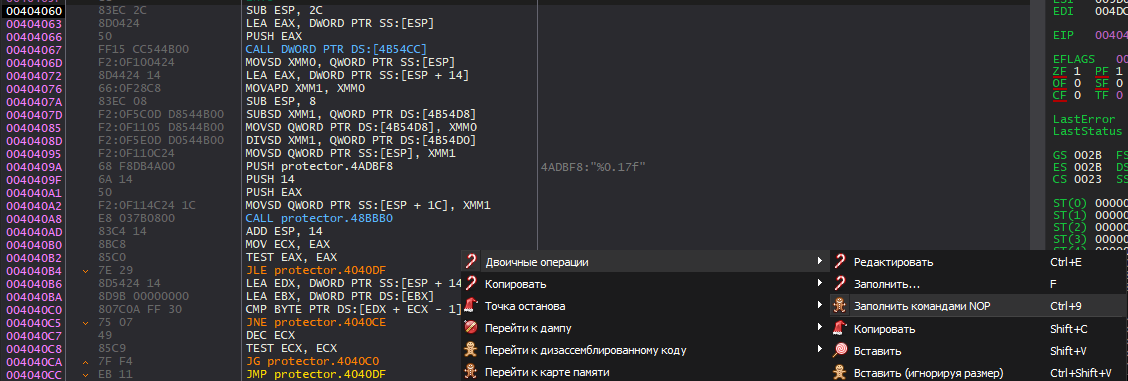Select SUBSD XMM1 instruction at 0040407D
Image resolution: width=1128 pixels, height=381 pixels.
click(360, 114)
